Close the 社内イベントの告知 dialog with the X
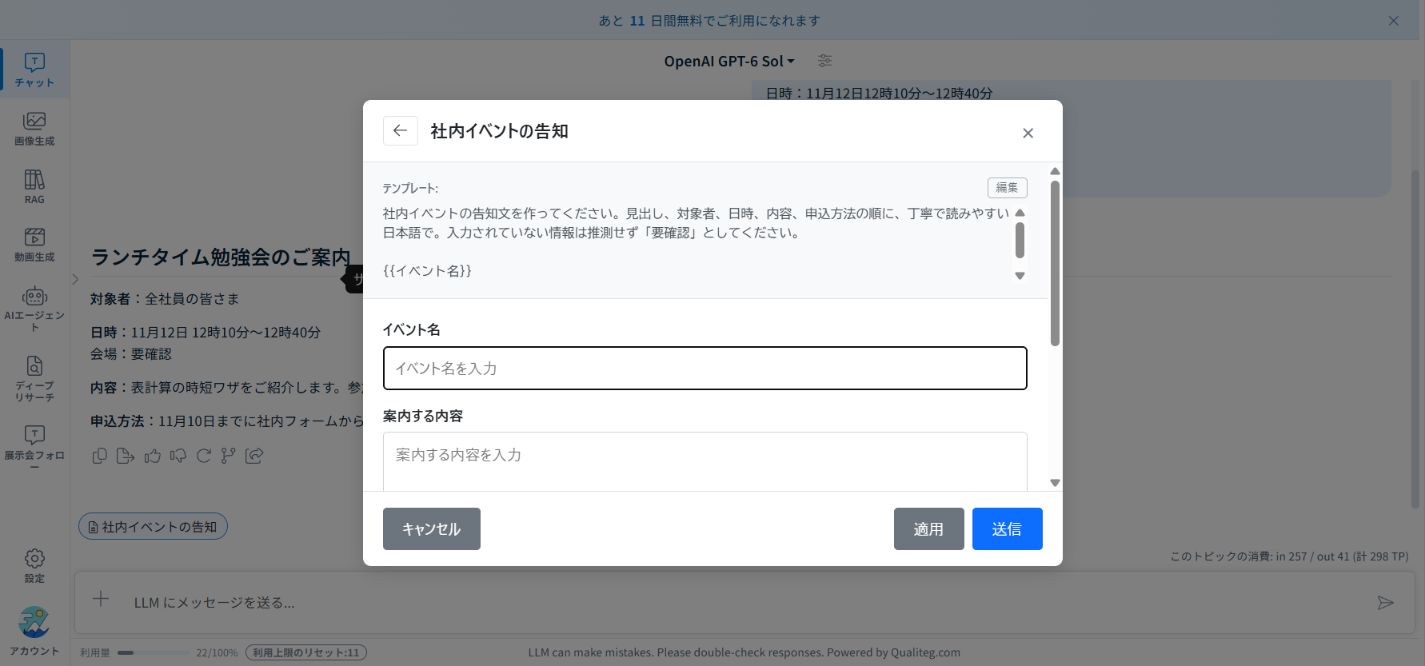Viewport: 1425px width, 666px height. tap(1028, 133)
